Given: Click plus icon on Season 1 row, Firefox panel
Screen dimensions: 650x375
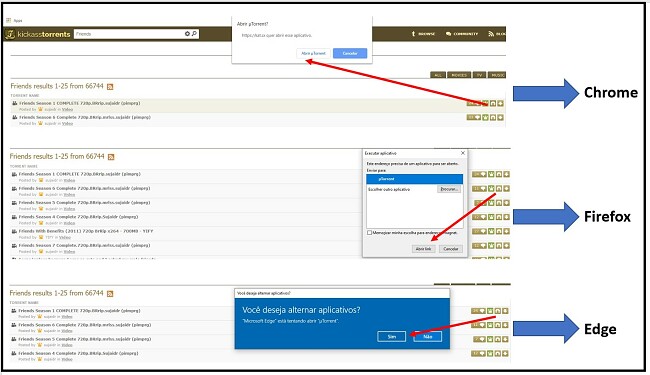Looking at the screenshot, I should point(506,174).
